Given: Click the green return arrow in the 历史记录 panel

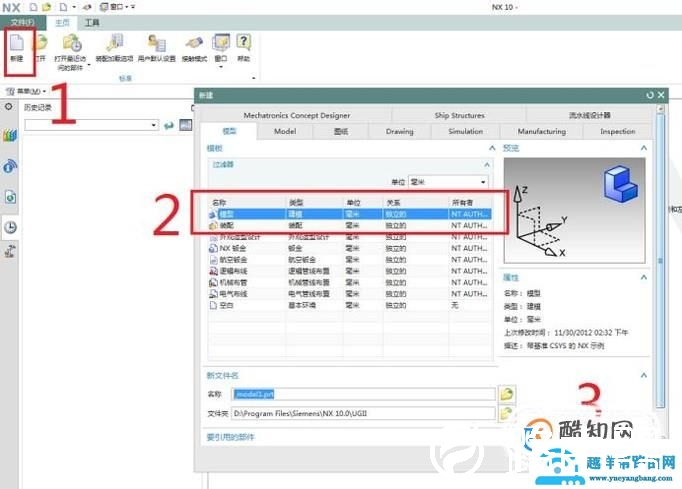Looking at the screenshot, I should (x=169, y=125).
